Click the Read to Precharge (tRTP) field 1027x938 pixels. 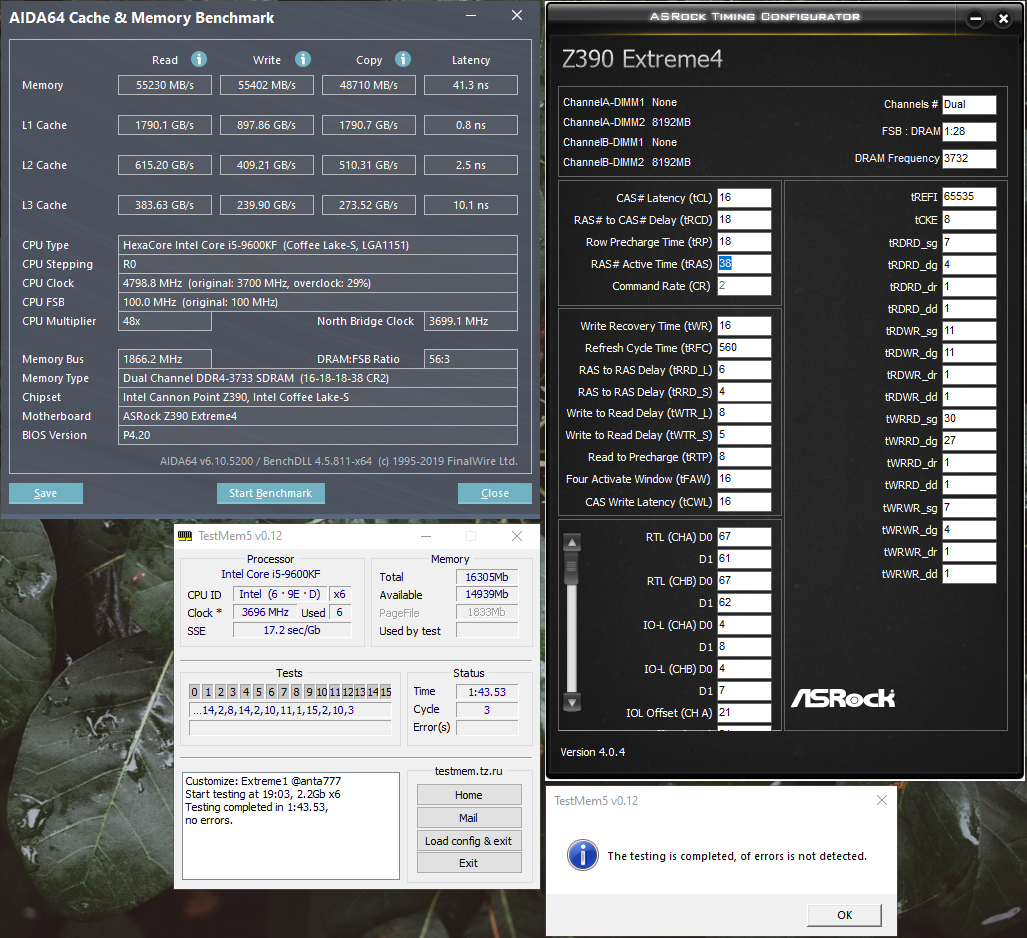(744, 457)
